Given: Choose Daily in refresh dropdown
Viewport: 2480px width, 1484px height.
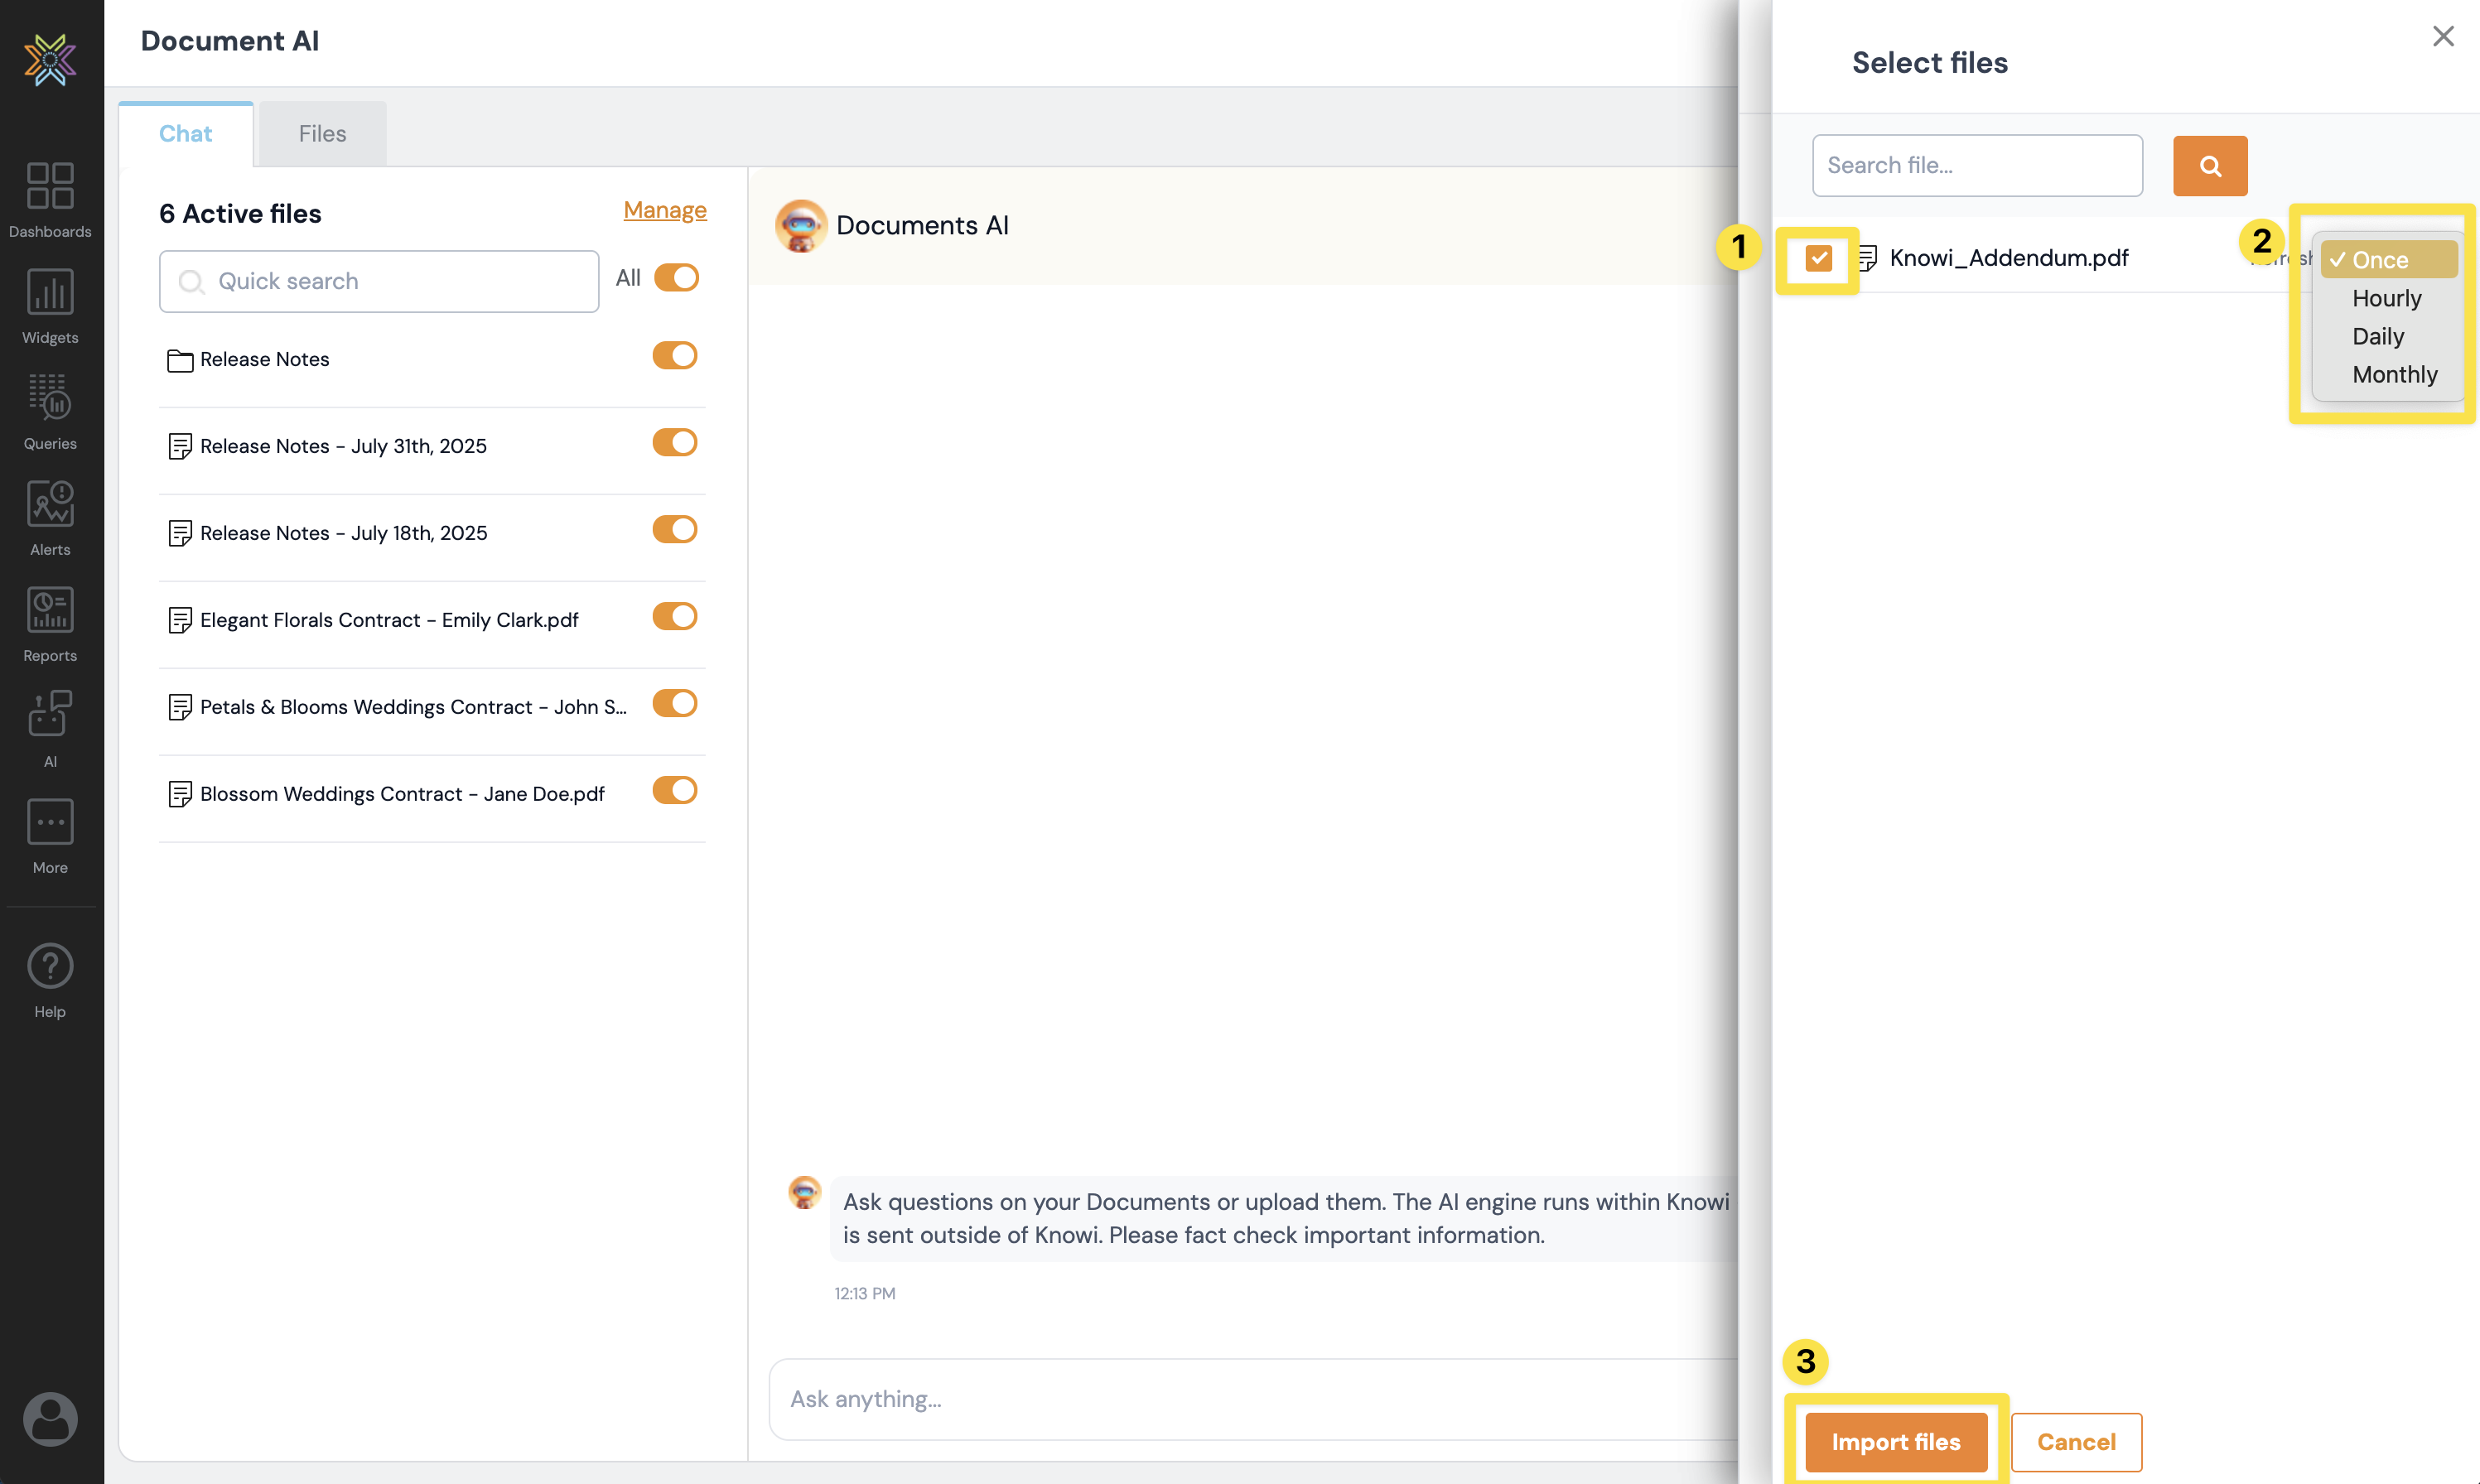Looking at the screenshot, I should tap(2377, 336).
